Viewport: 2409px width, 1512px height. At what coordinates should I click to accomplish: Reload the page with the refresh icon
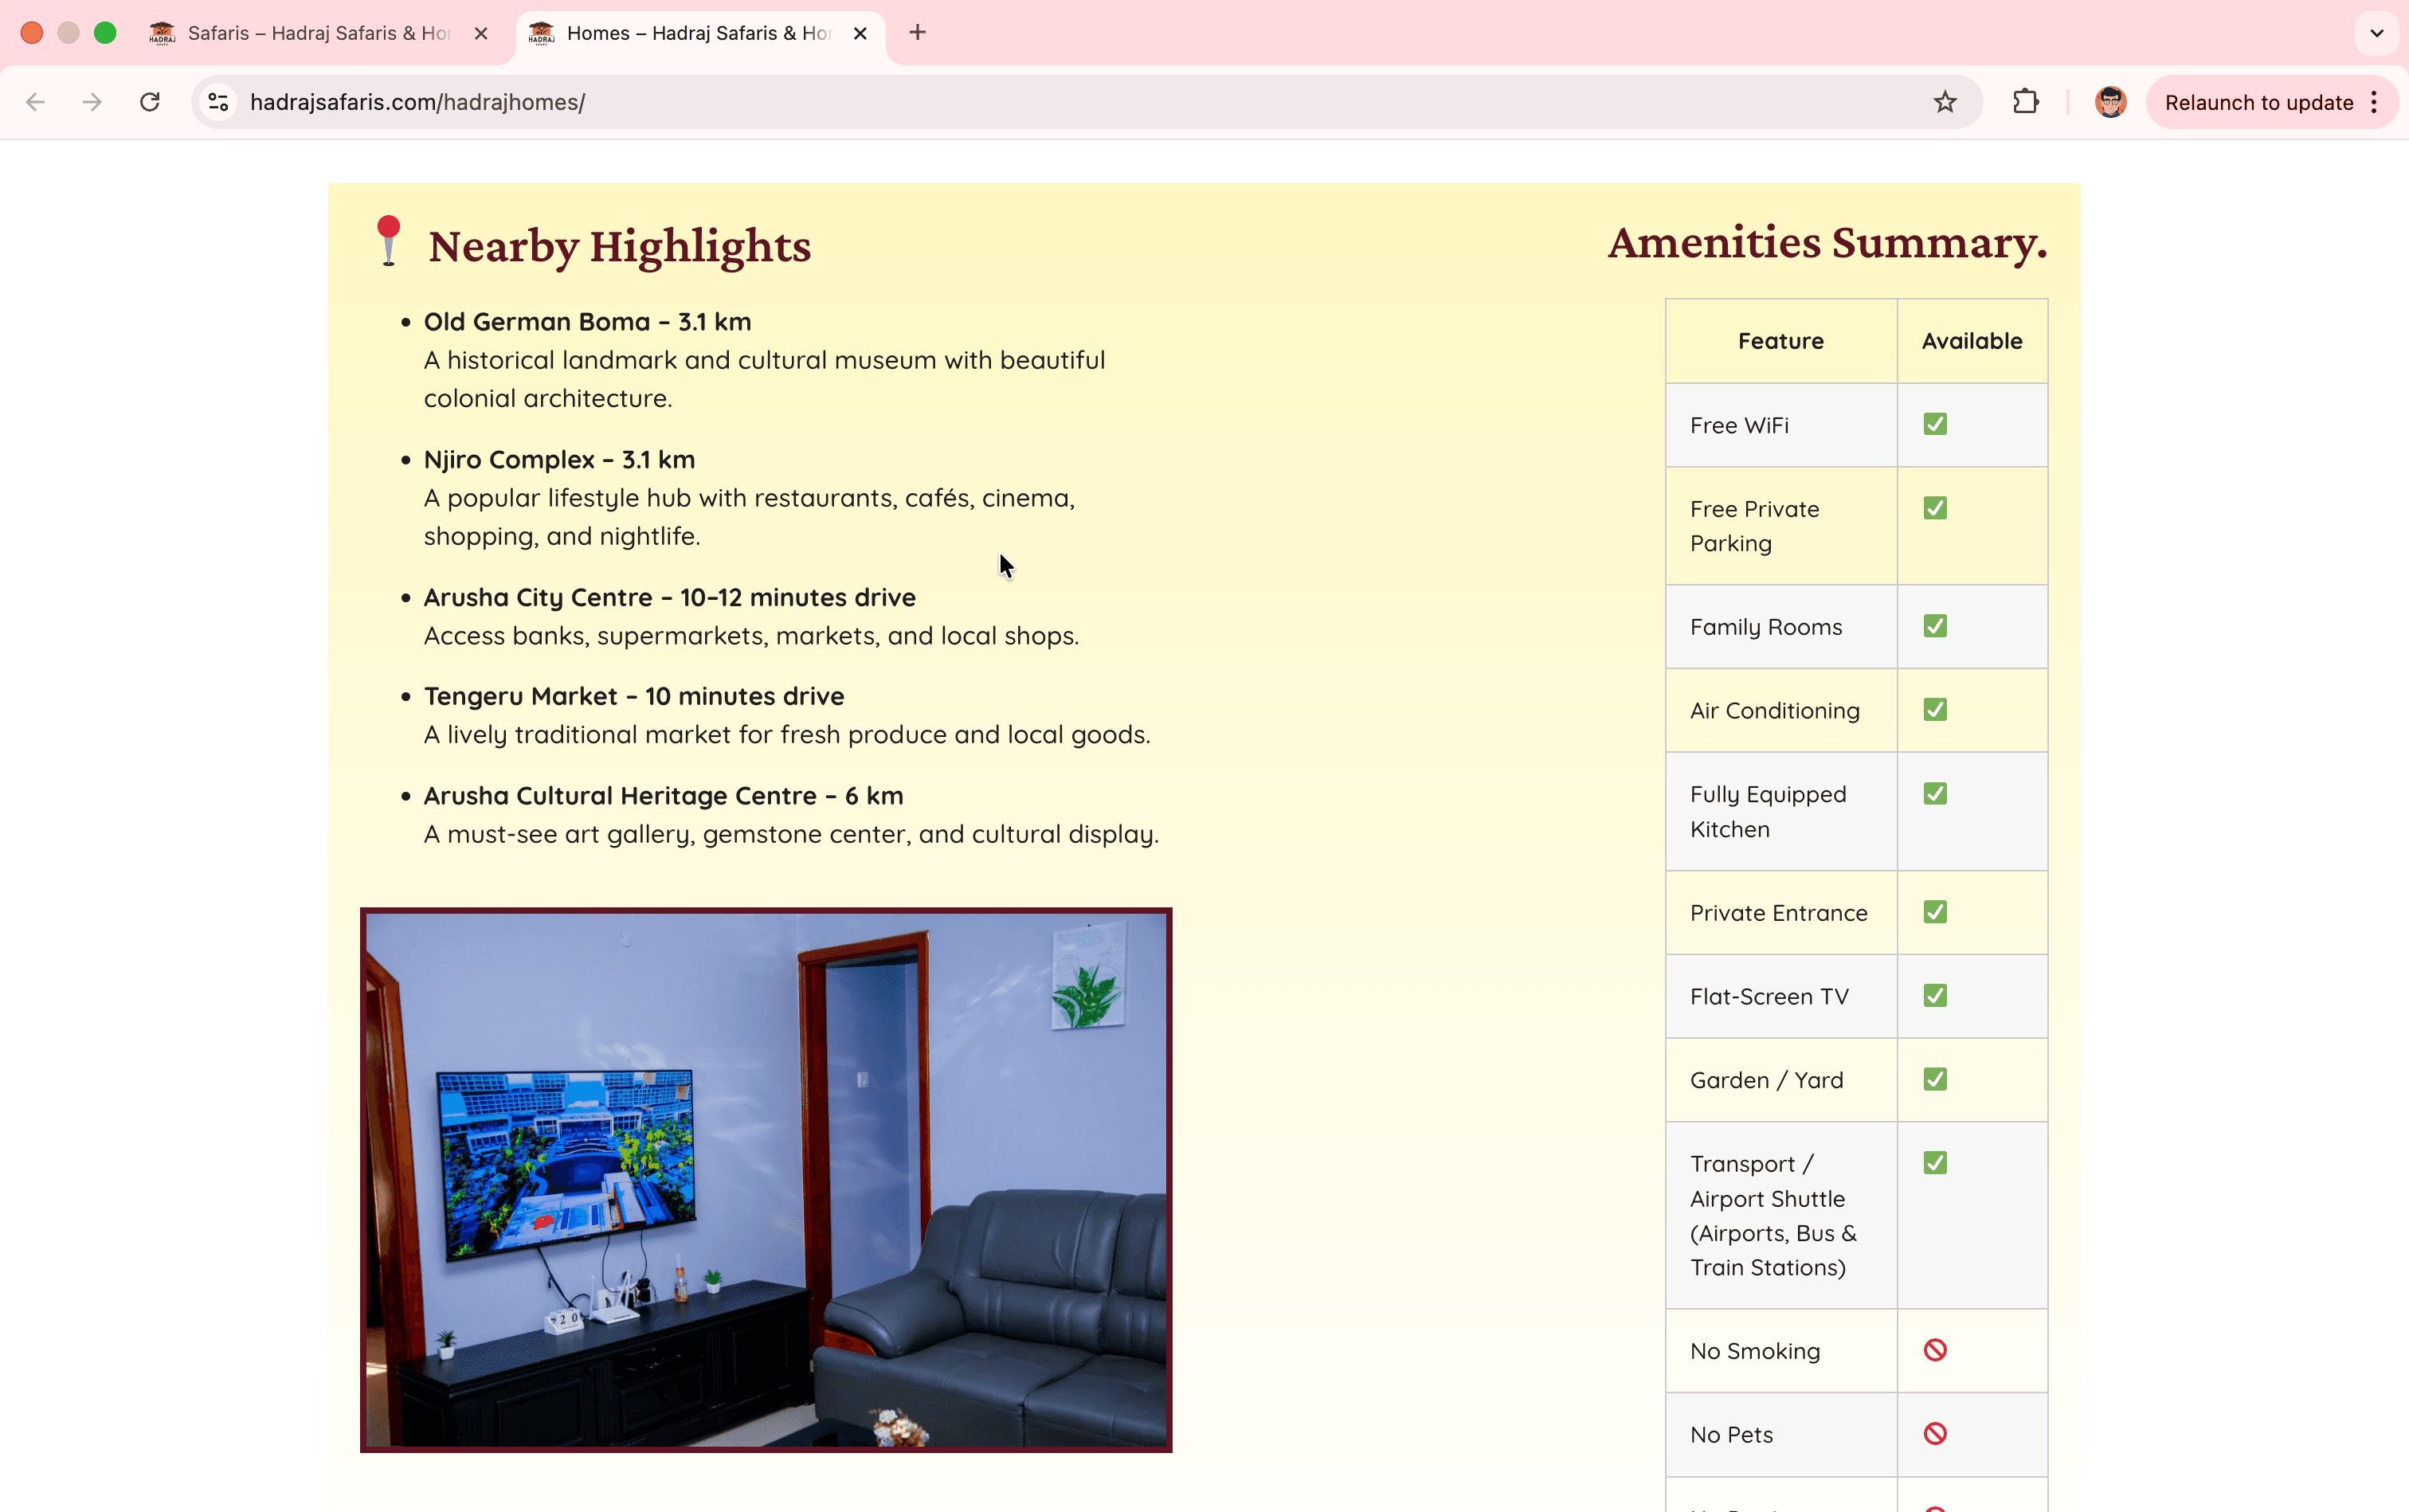point(150,102)
